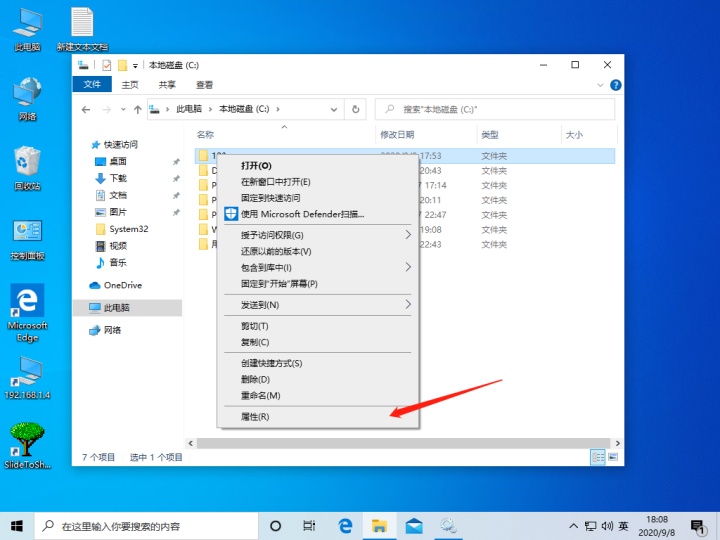720x540 pixels.
Task: Switch to large icons view in status bar
Action: 613,457
